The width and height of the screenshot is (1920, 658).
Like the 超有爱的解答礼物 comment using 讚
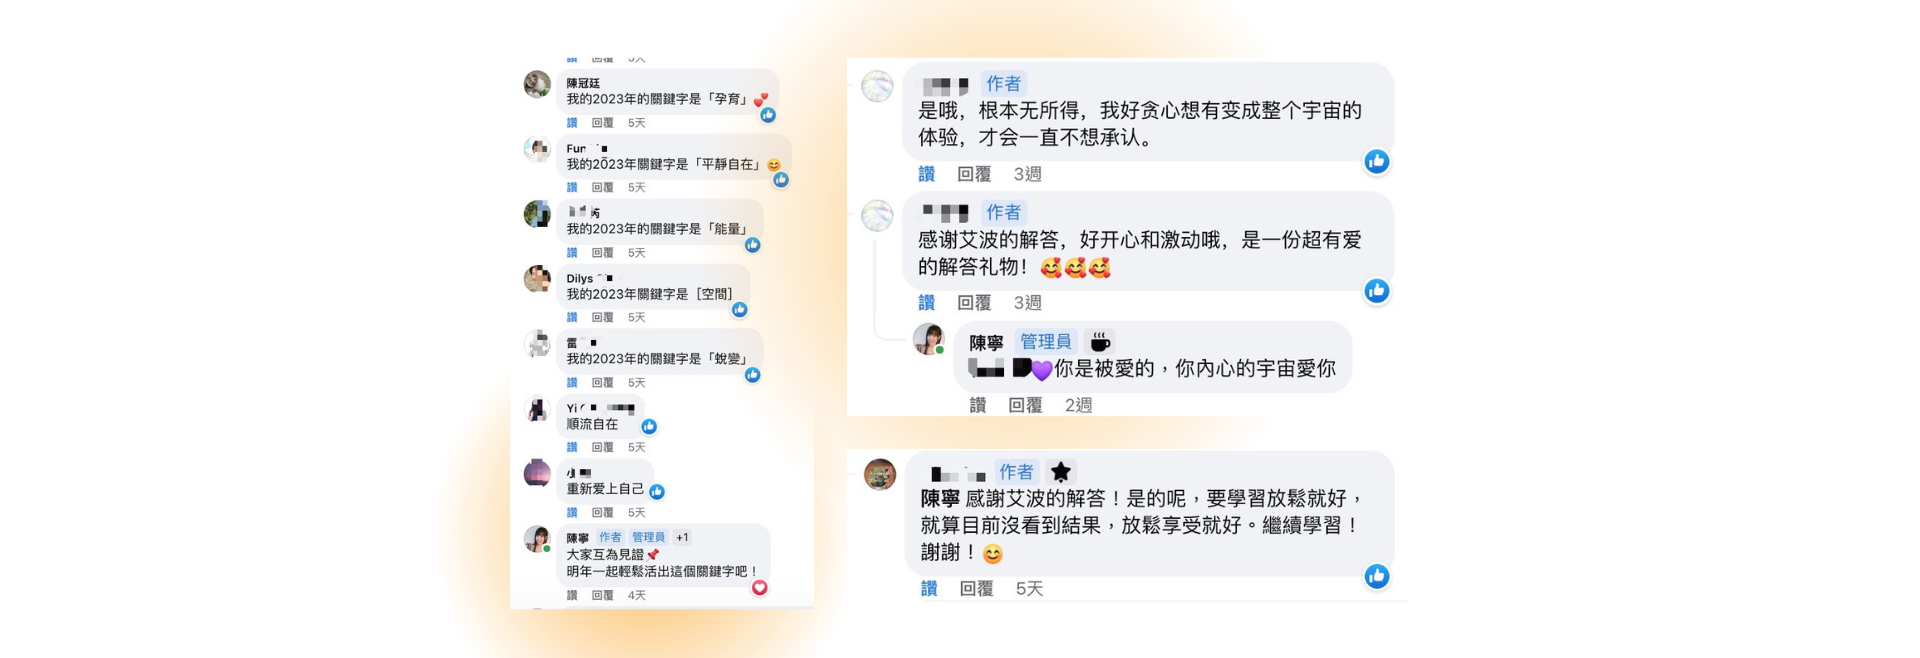[926, 302]
